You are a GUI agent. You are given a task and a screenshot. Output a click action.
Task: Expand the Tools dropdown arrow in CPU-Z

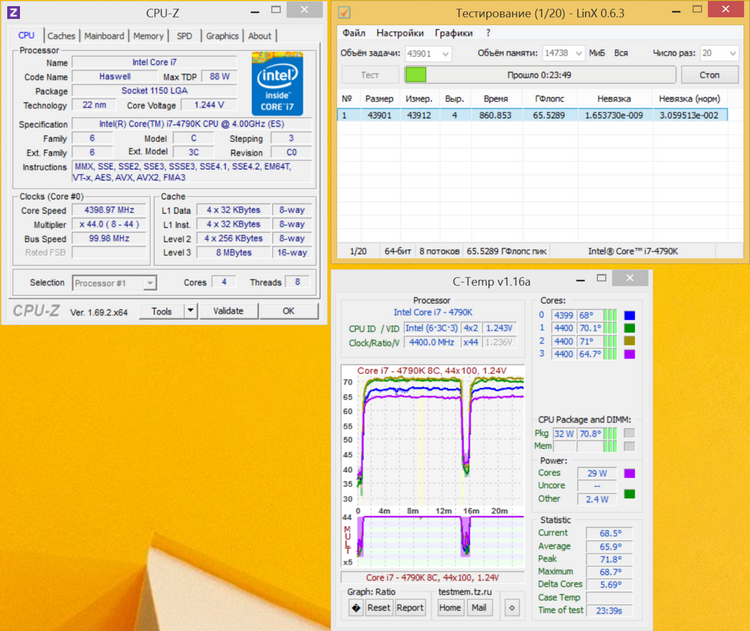pyautogui.click(x=190, y=311)
